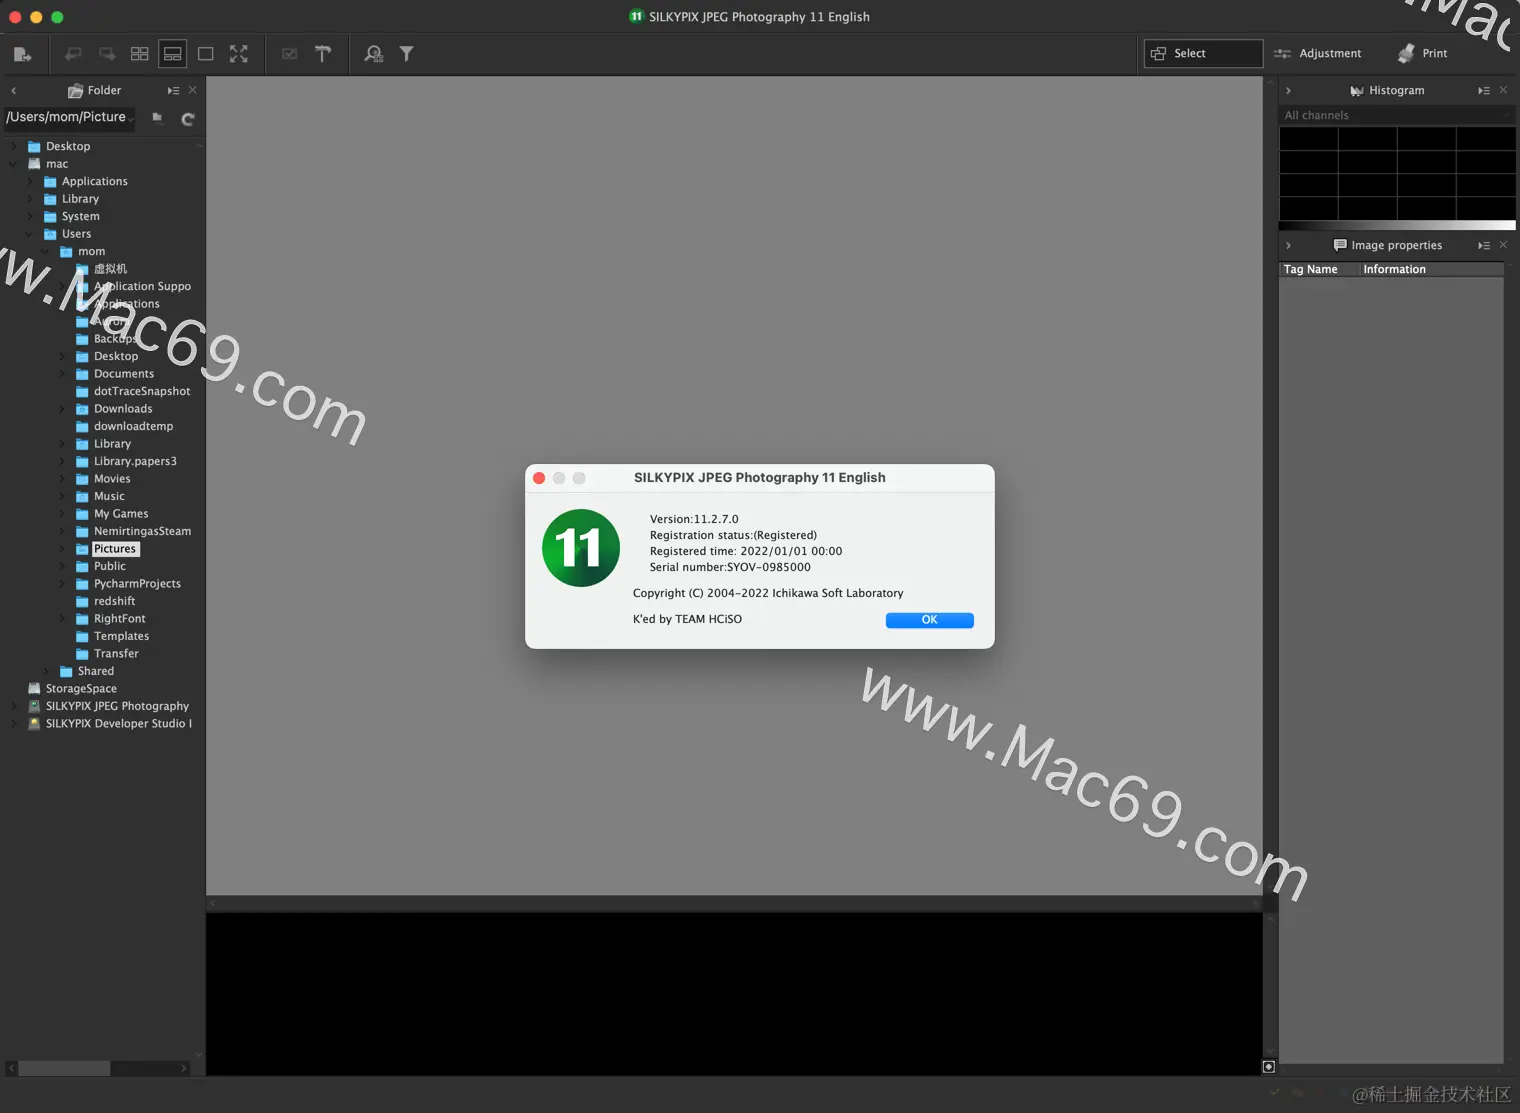
Task: Select the Templates folder in tree
Action: (121, 636)
